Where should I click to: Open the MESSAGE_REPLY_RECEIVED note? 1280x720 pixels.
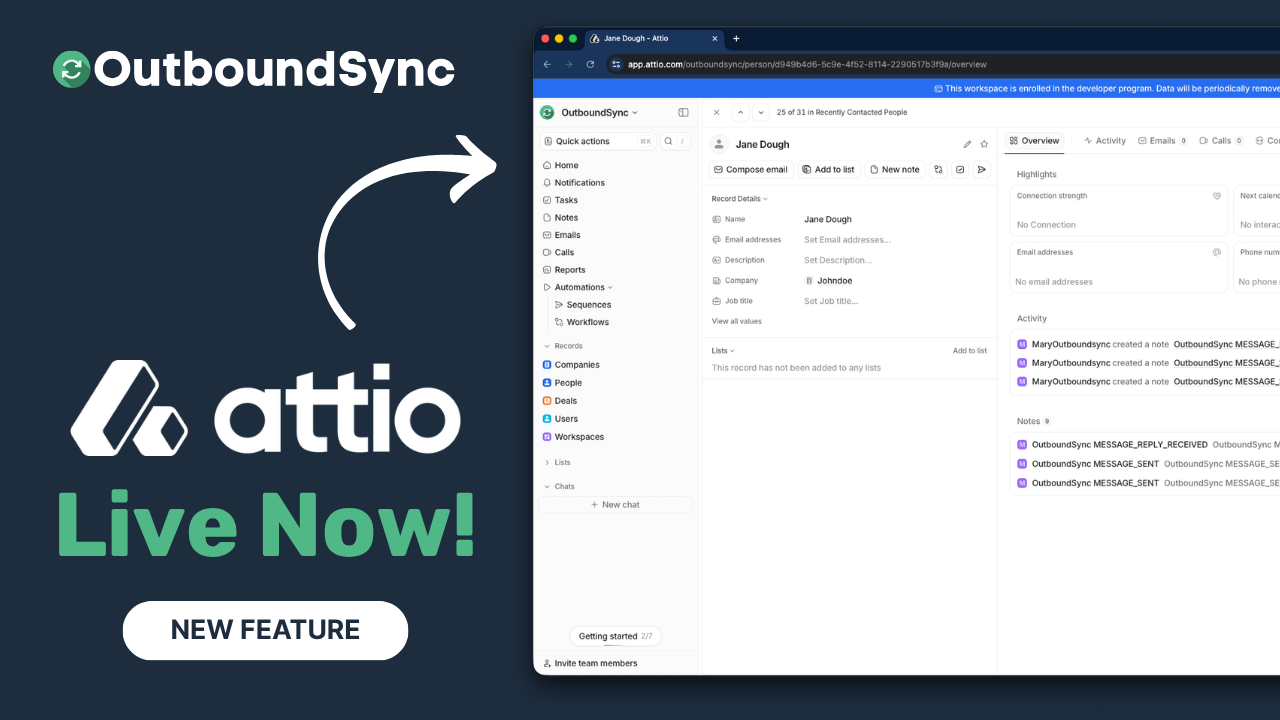[1120, 445]
